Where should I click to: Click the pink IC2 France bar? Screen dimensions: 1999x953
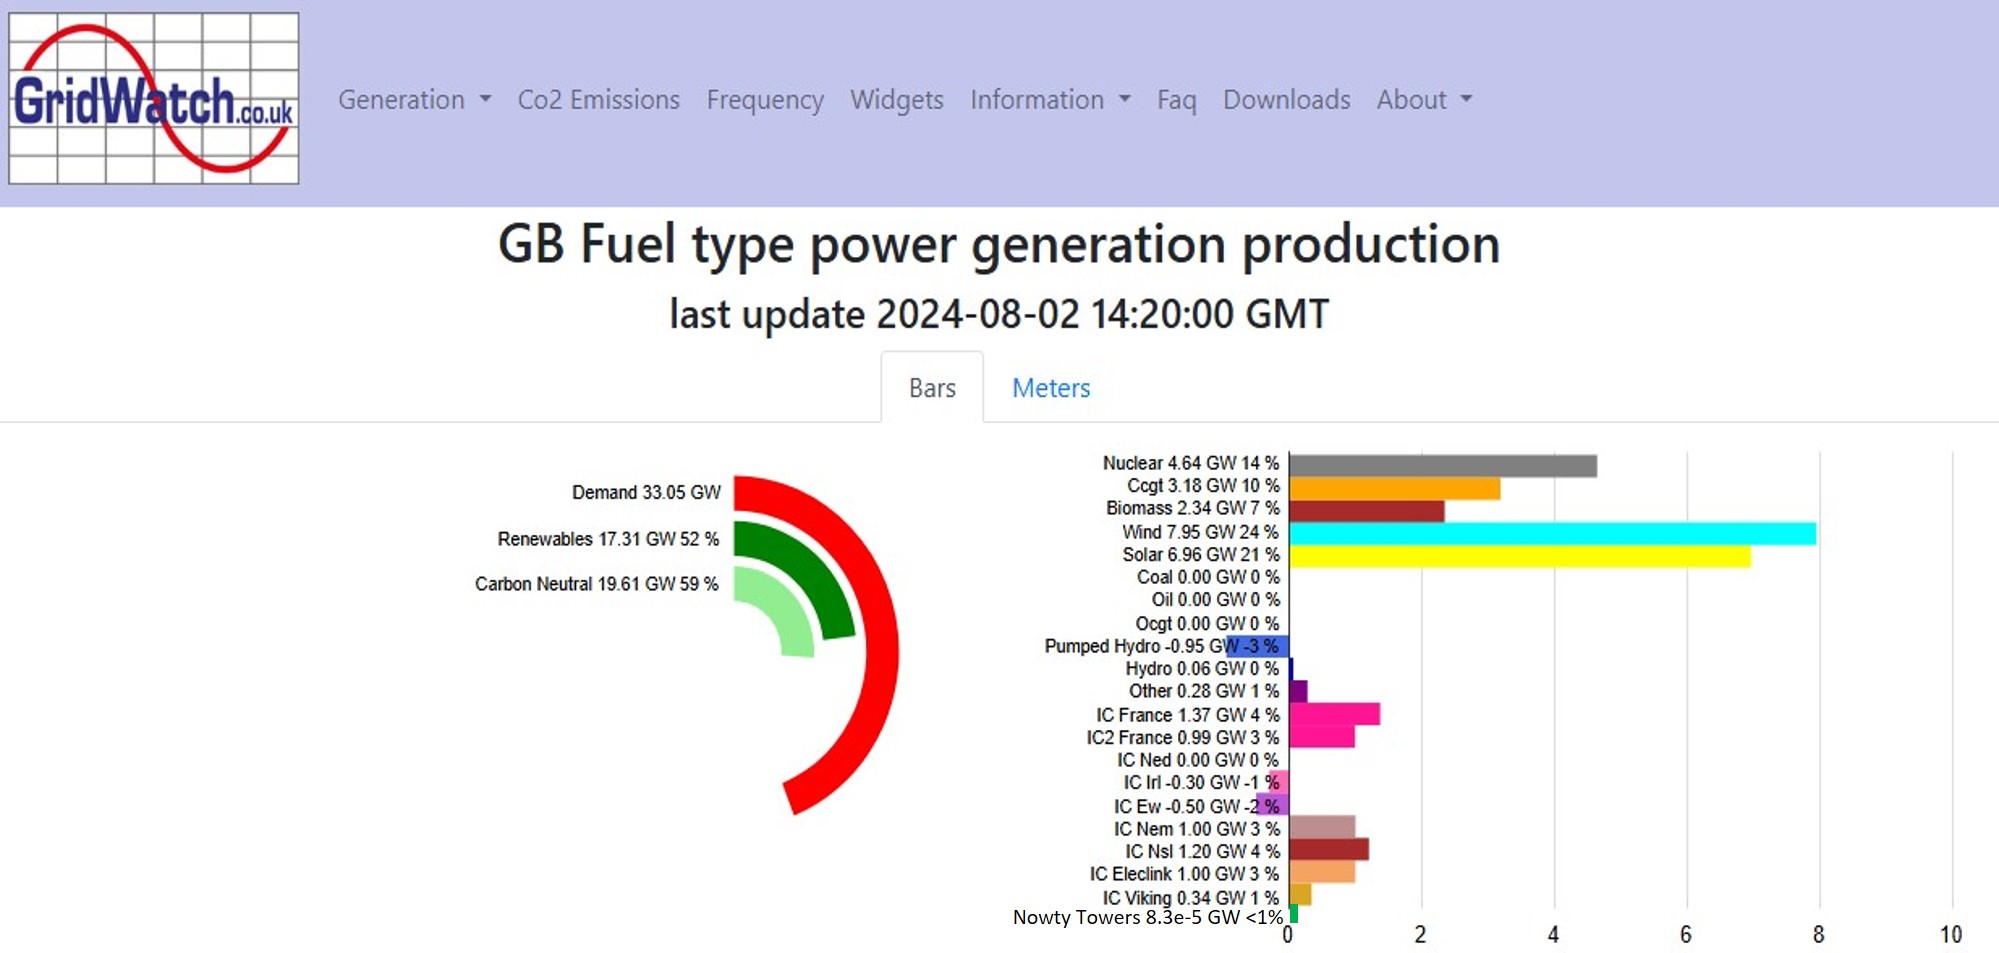tap(1322, 737)
